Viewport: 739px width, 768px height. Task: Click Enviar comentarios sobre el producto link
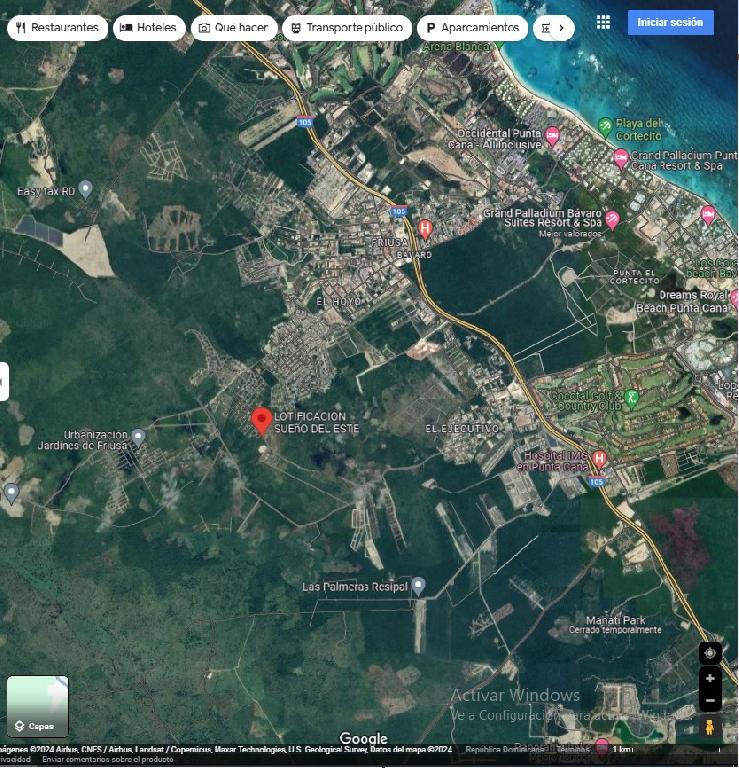tap(108, 759)
